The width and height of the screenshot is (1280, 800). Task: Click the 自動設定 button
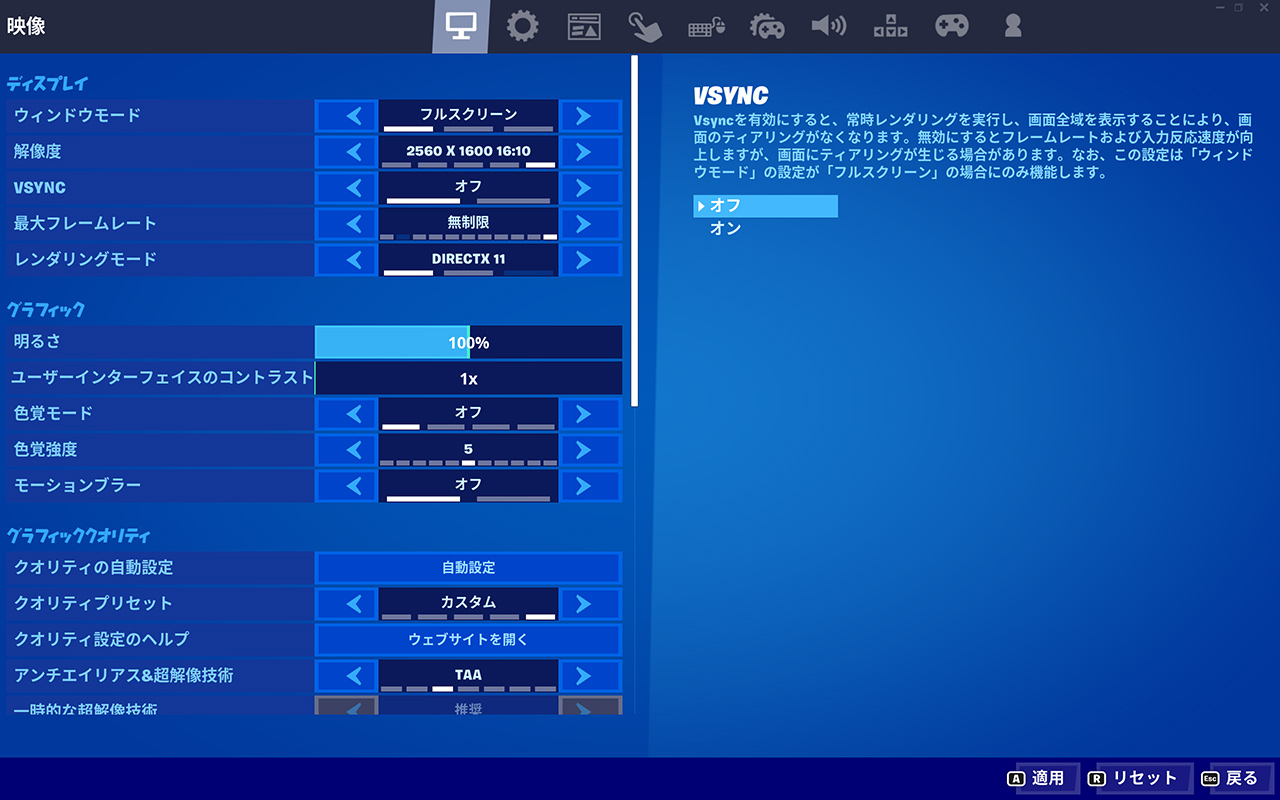pos(468,568)
